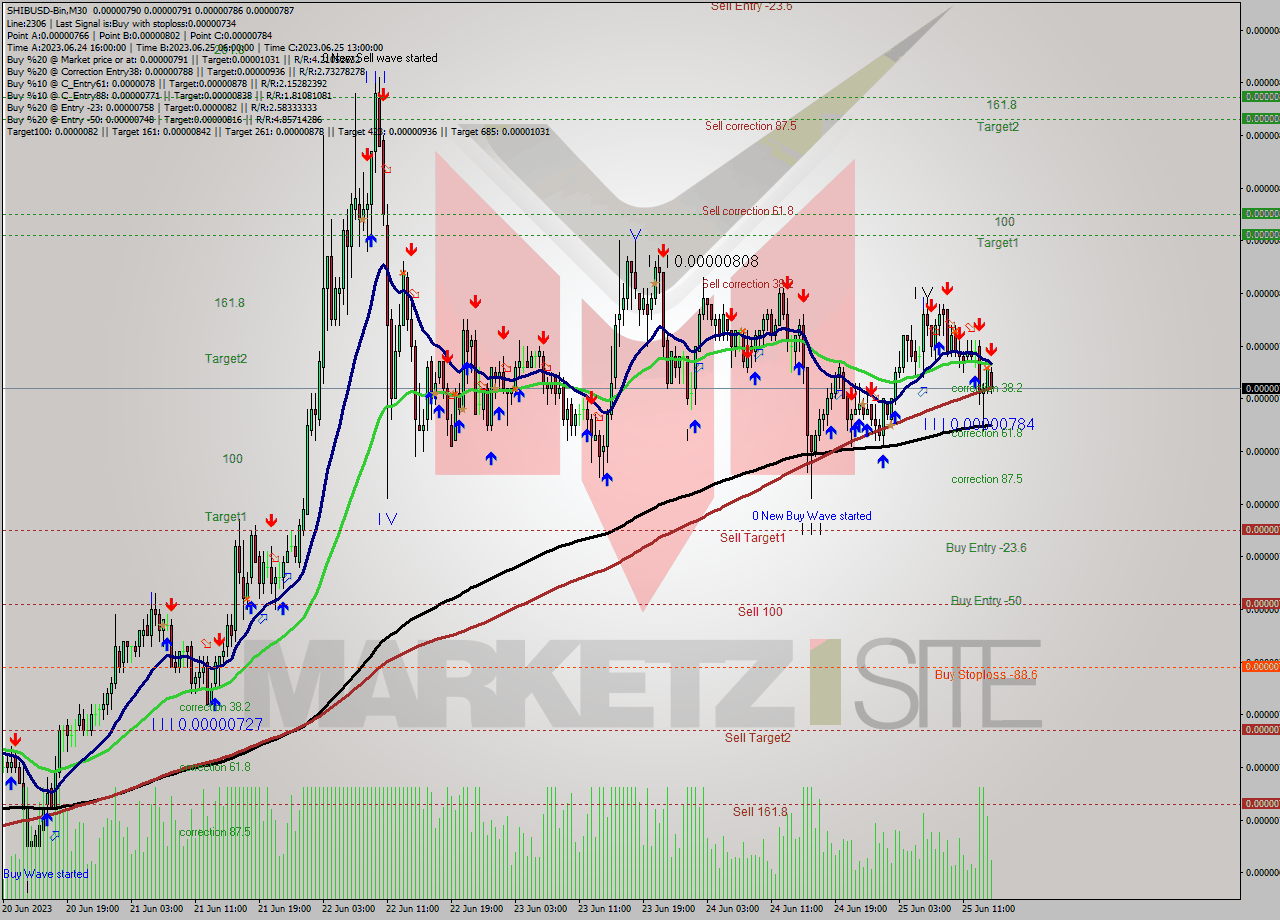
Task: Select the 'Buy Entry -50' label
Action: [986, 601]
